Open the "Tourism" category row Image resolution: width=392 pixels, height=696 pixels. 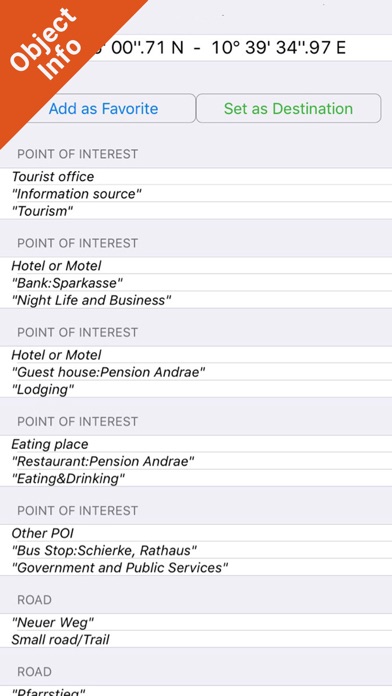[196, 211]
